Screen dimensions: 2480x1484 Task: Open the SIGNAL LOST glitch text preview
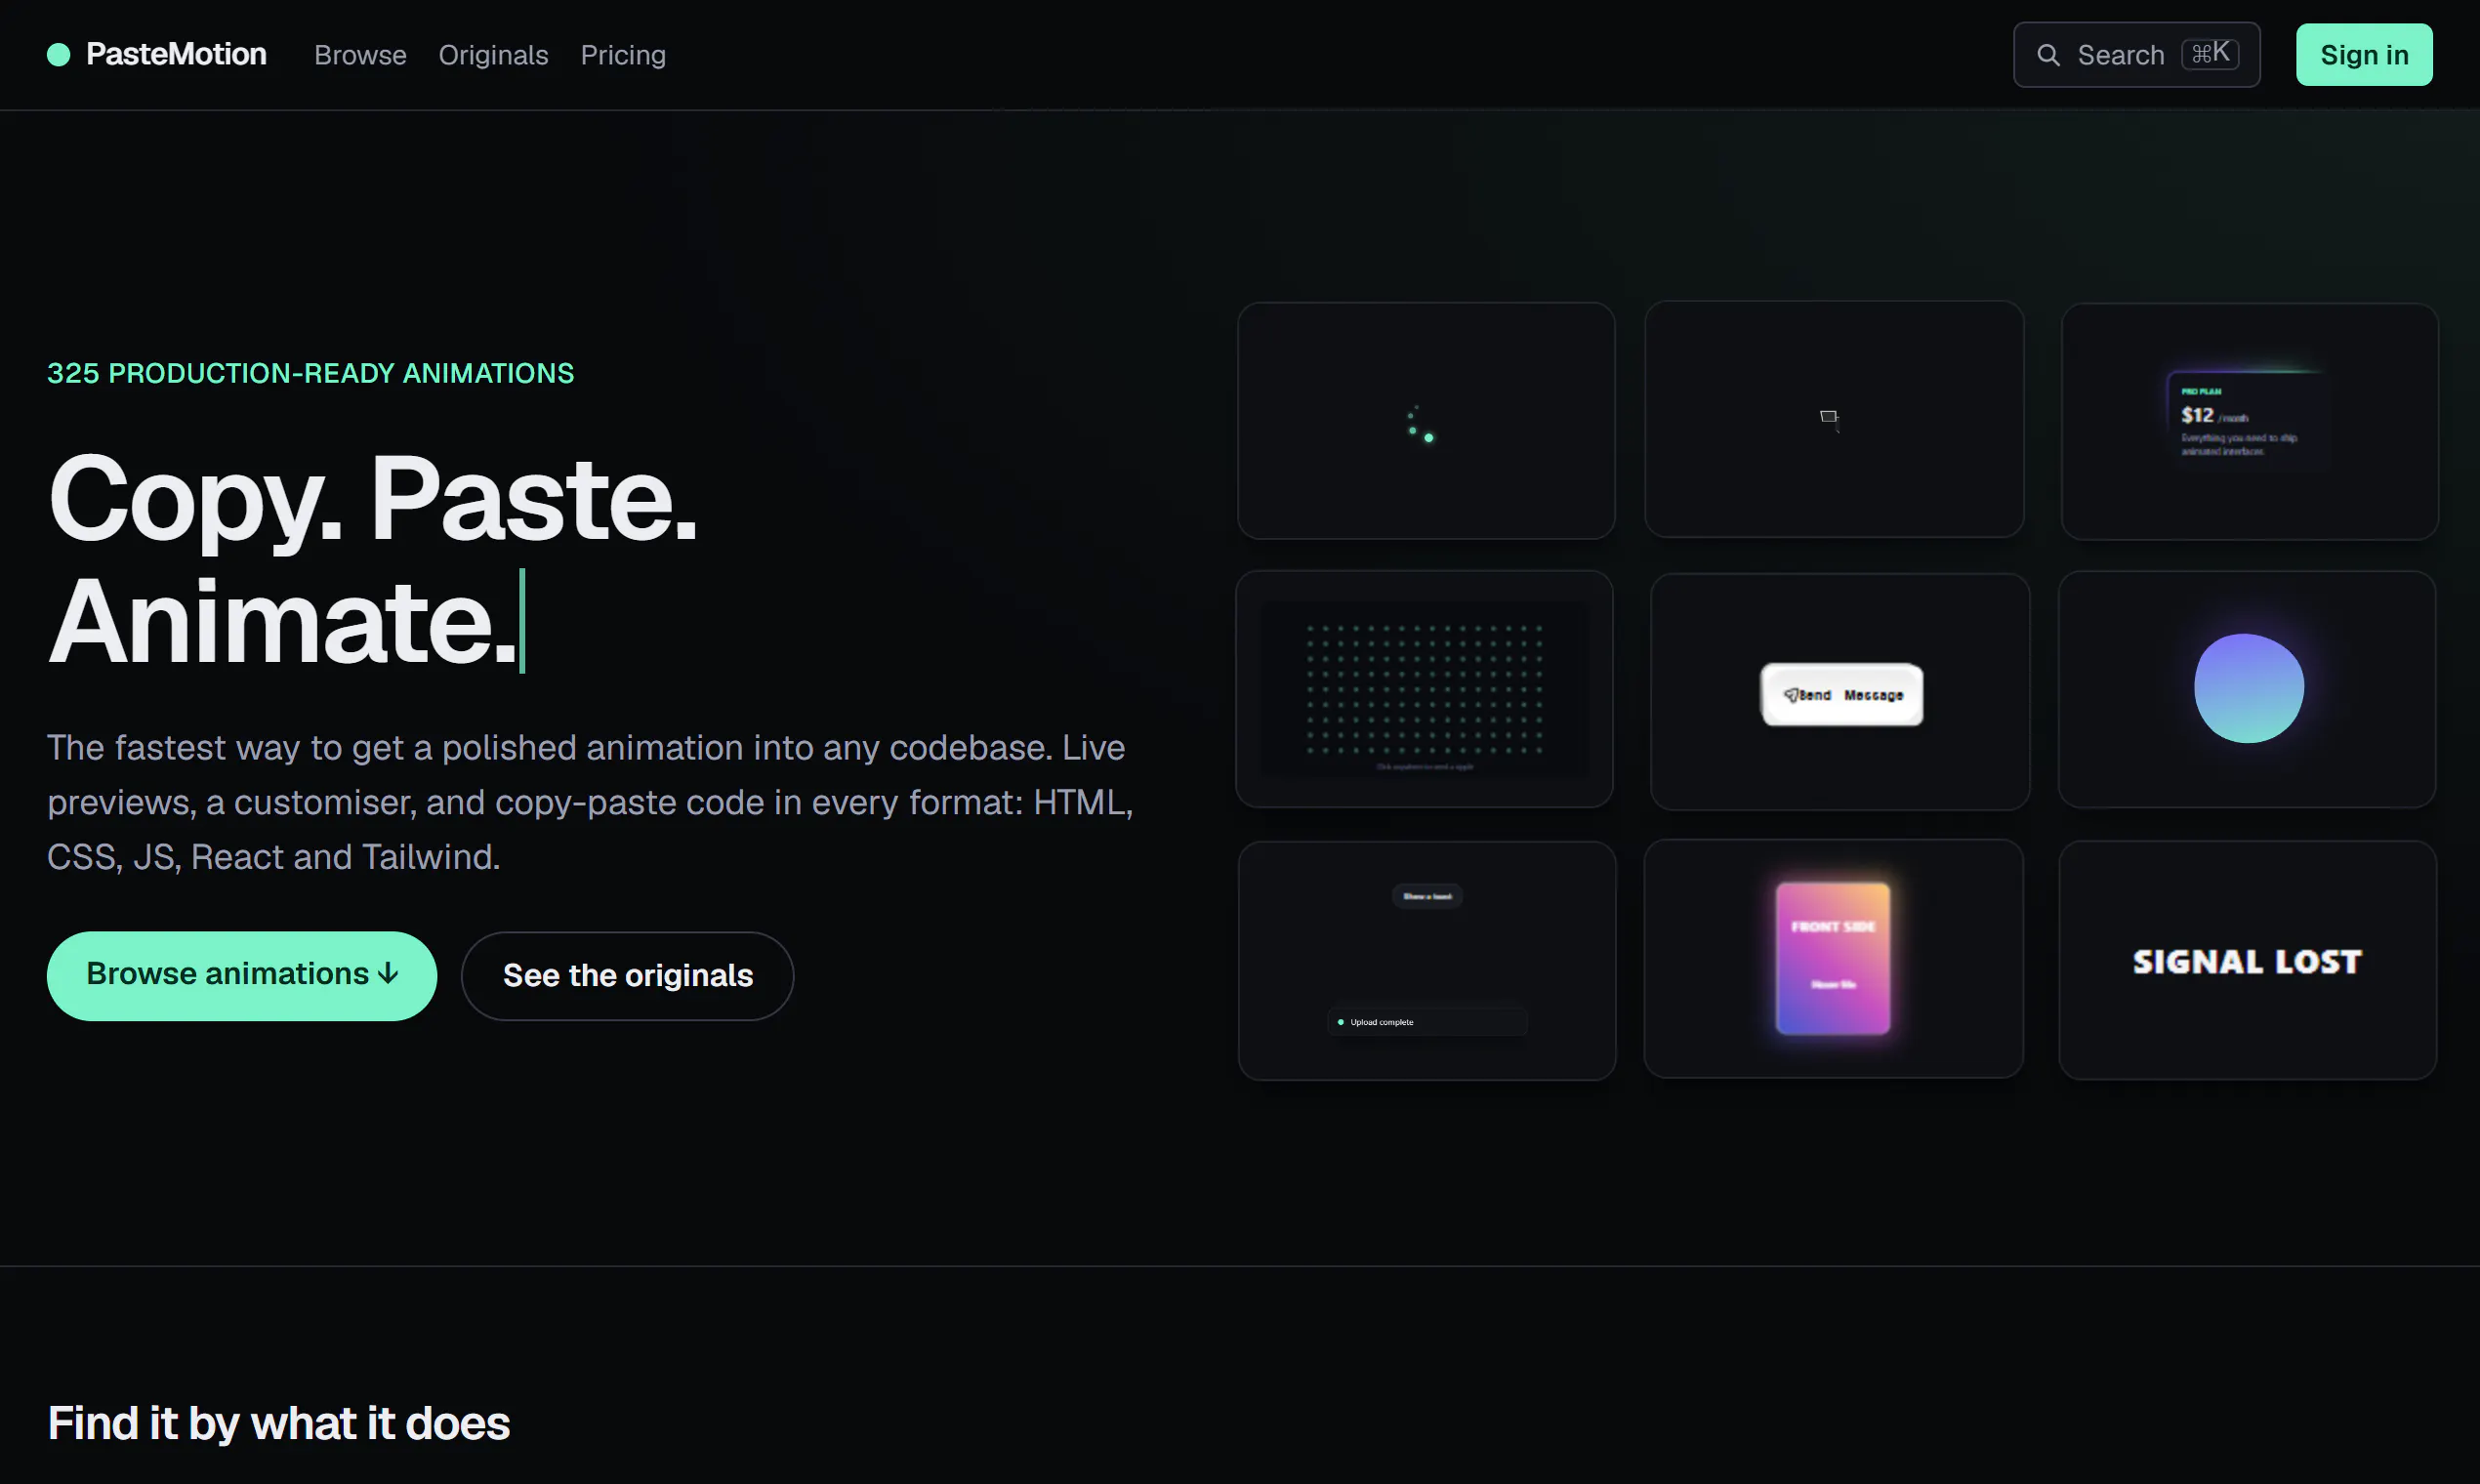click(x=2247, y=960)
